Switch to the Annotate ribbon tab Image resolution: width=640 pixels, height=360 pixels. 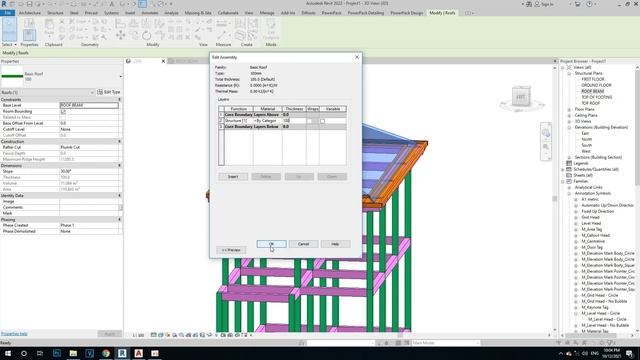click(149, 13)
